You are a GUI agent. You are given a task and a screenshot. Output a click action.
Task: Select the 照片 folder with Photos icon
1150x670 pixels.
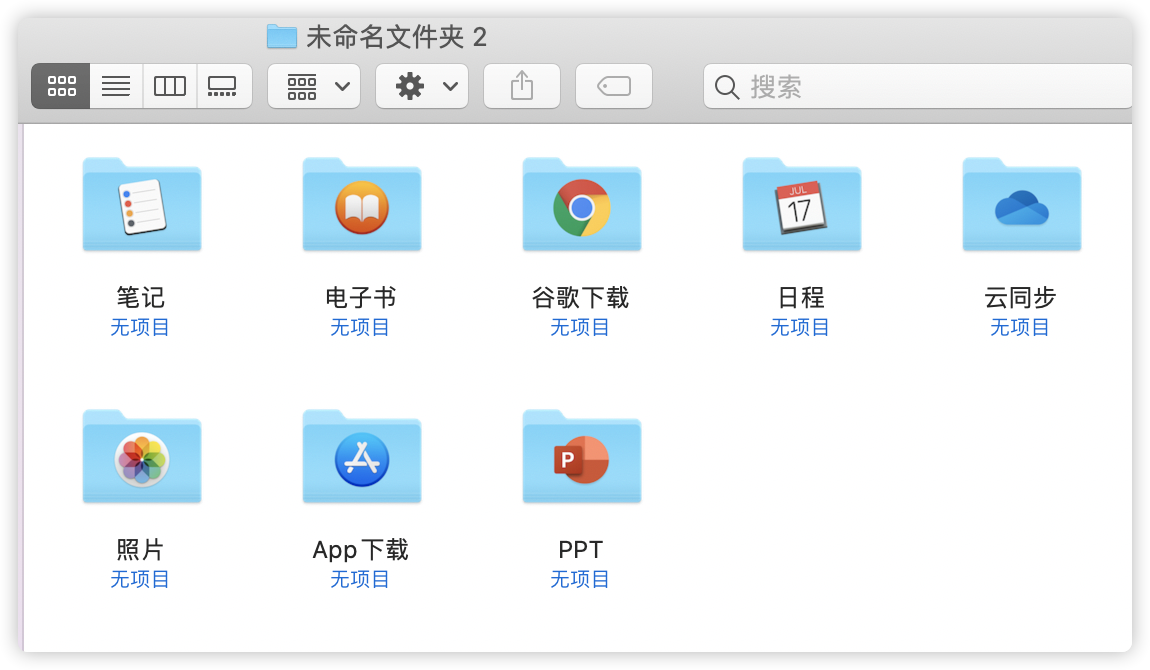(142, 457)
